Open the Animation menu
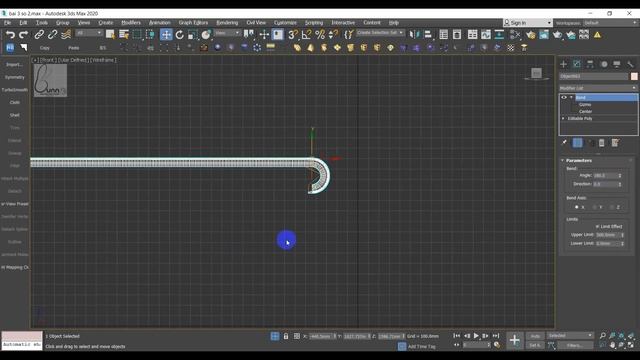This screenshot has height=360, width=640. [x=160, y=23]
